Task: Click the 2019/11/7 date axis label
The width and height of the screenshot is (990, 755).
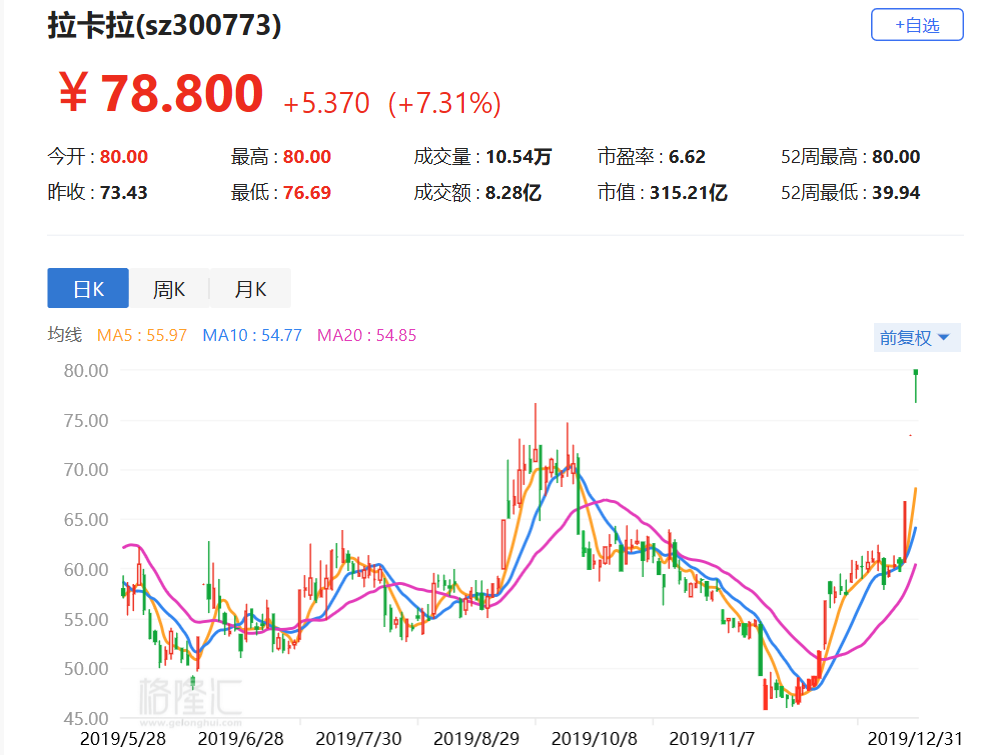Action: [712, 739]
